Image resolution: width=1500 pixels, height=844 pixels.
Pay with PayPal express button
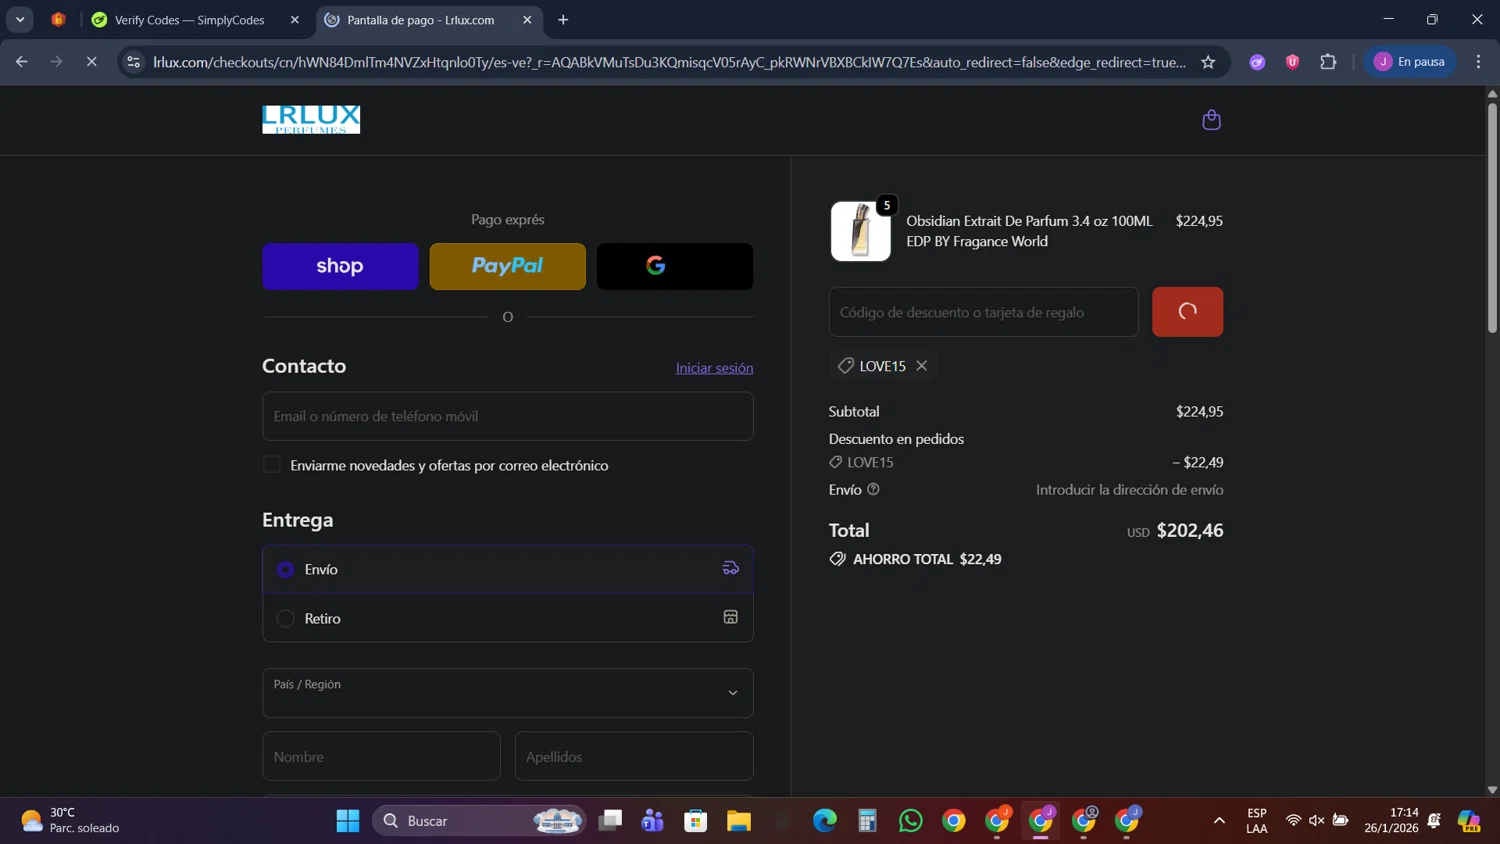click(508, 266)
